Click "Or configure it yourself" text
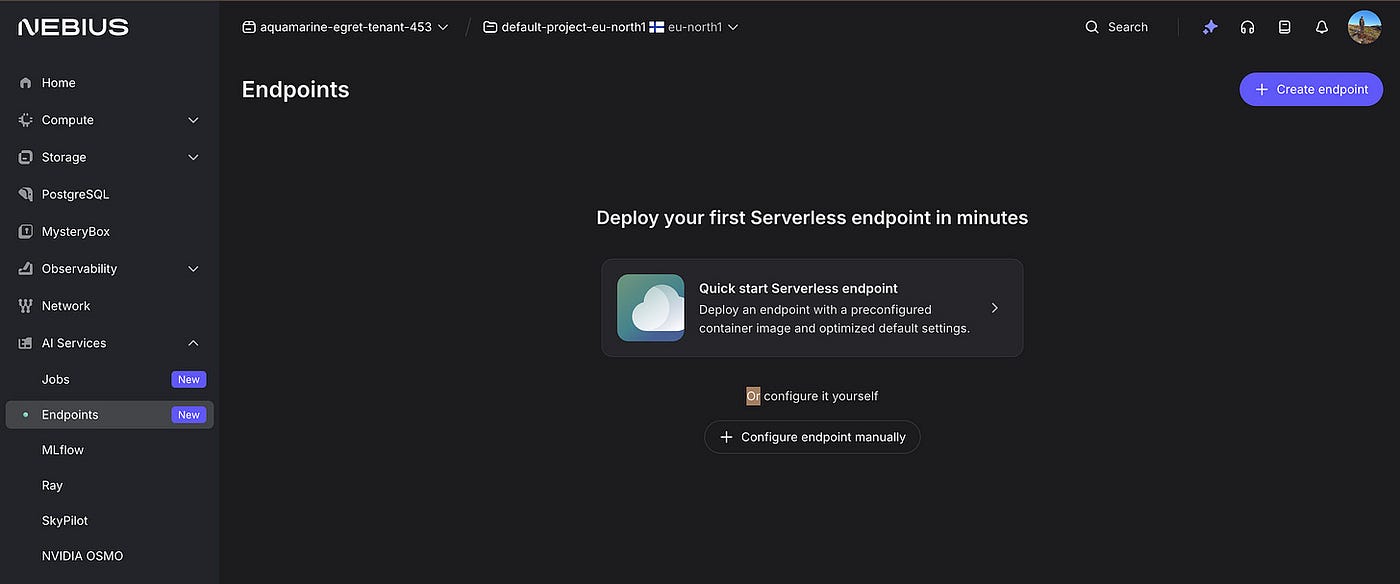The width and height of the screenshot is (1400, 584). [812, 396]
